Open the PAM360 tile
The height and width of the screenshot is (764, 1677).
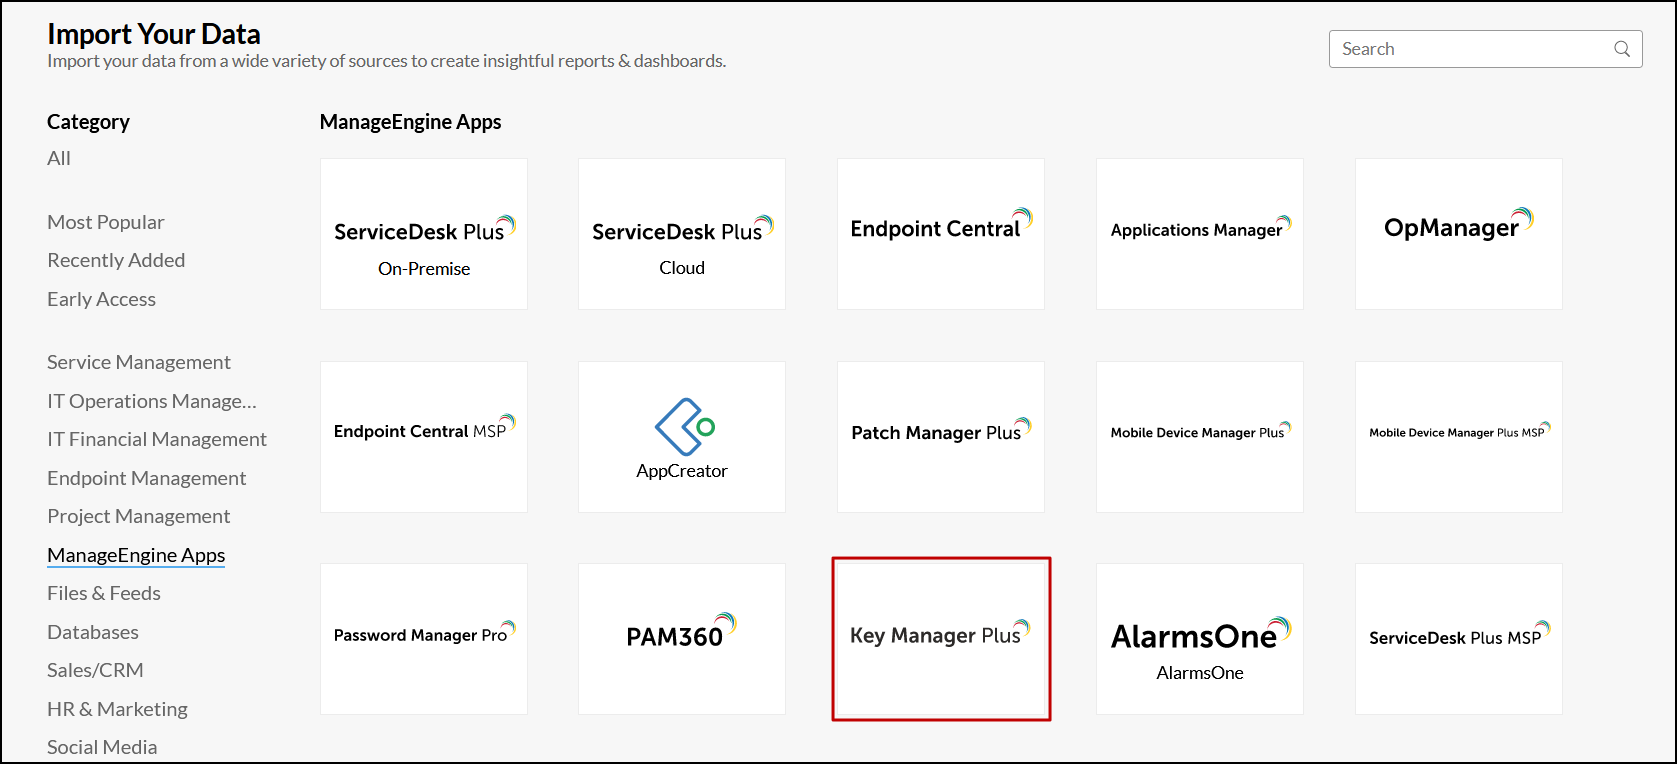[x=682, y=639]
